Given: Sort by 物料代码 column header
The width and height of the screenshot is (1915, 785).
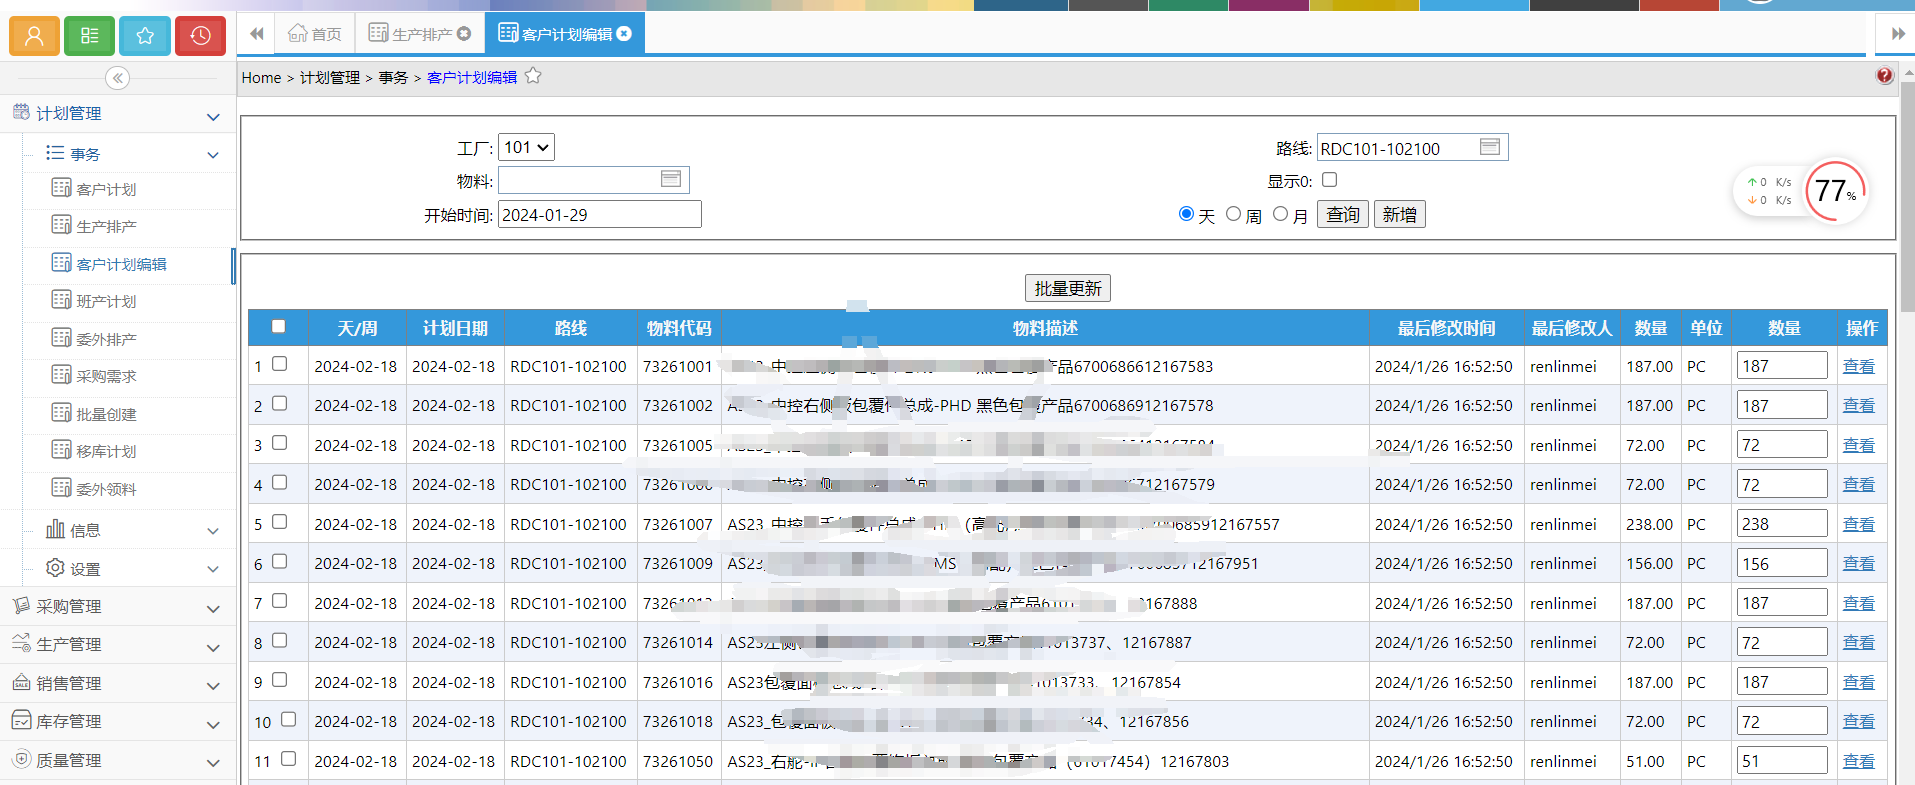Looking at the screenshot, I should coord(679,328).
